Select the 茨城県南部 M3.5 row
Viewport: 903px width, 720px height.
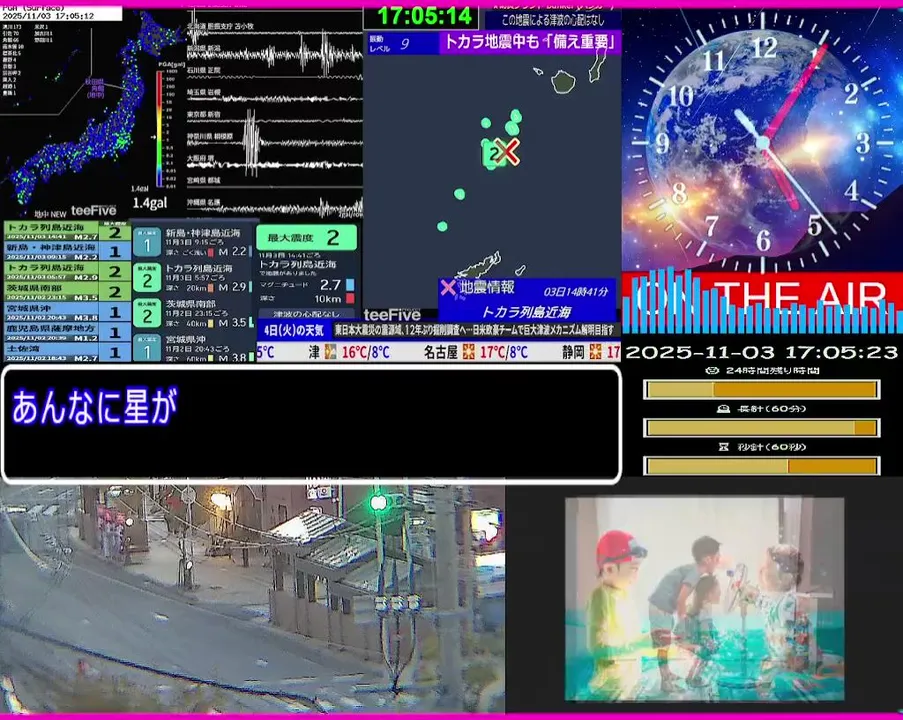pos(67,291)
